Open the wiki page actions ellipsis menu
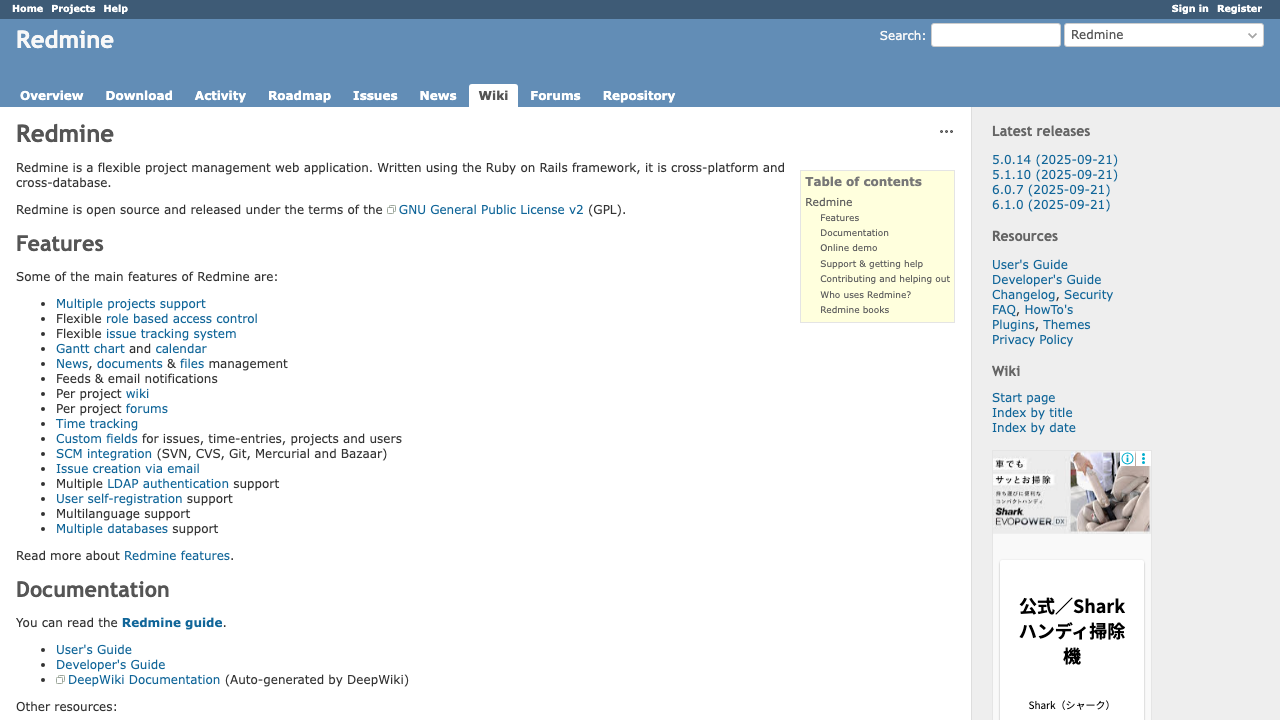The image size is (1280, 720). click(x=946, y=131)
